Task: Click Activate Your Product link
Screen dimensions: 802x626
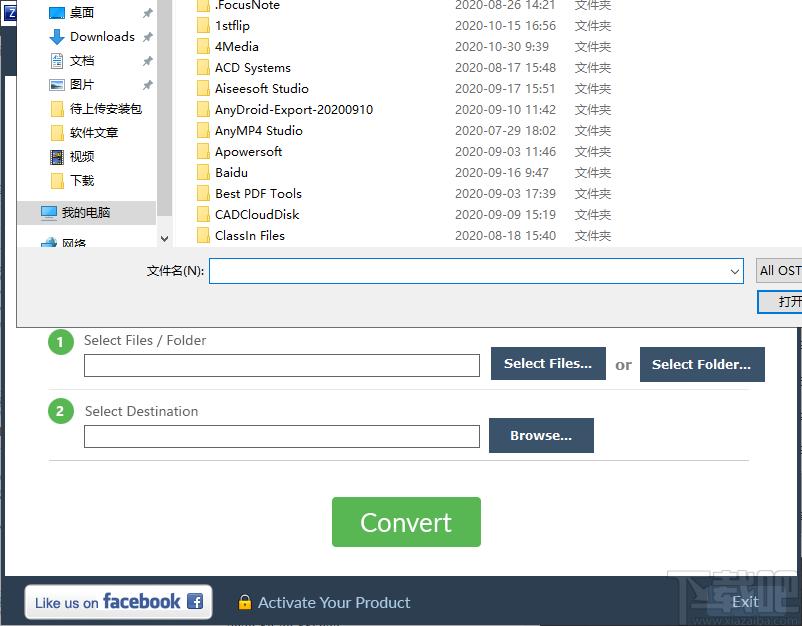Action: [x=334, y=602]
